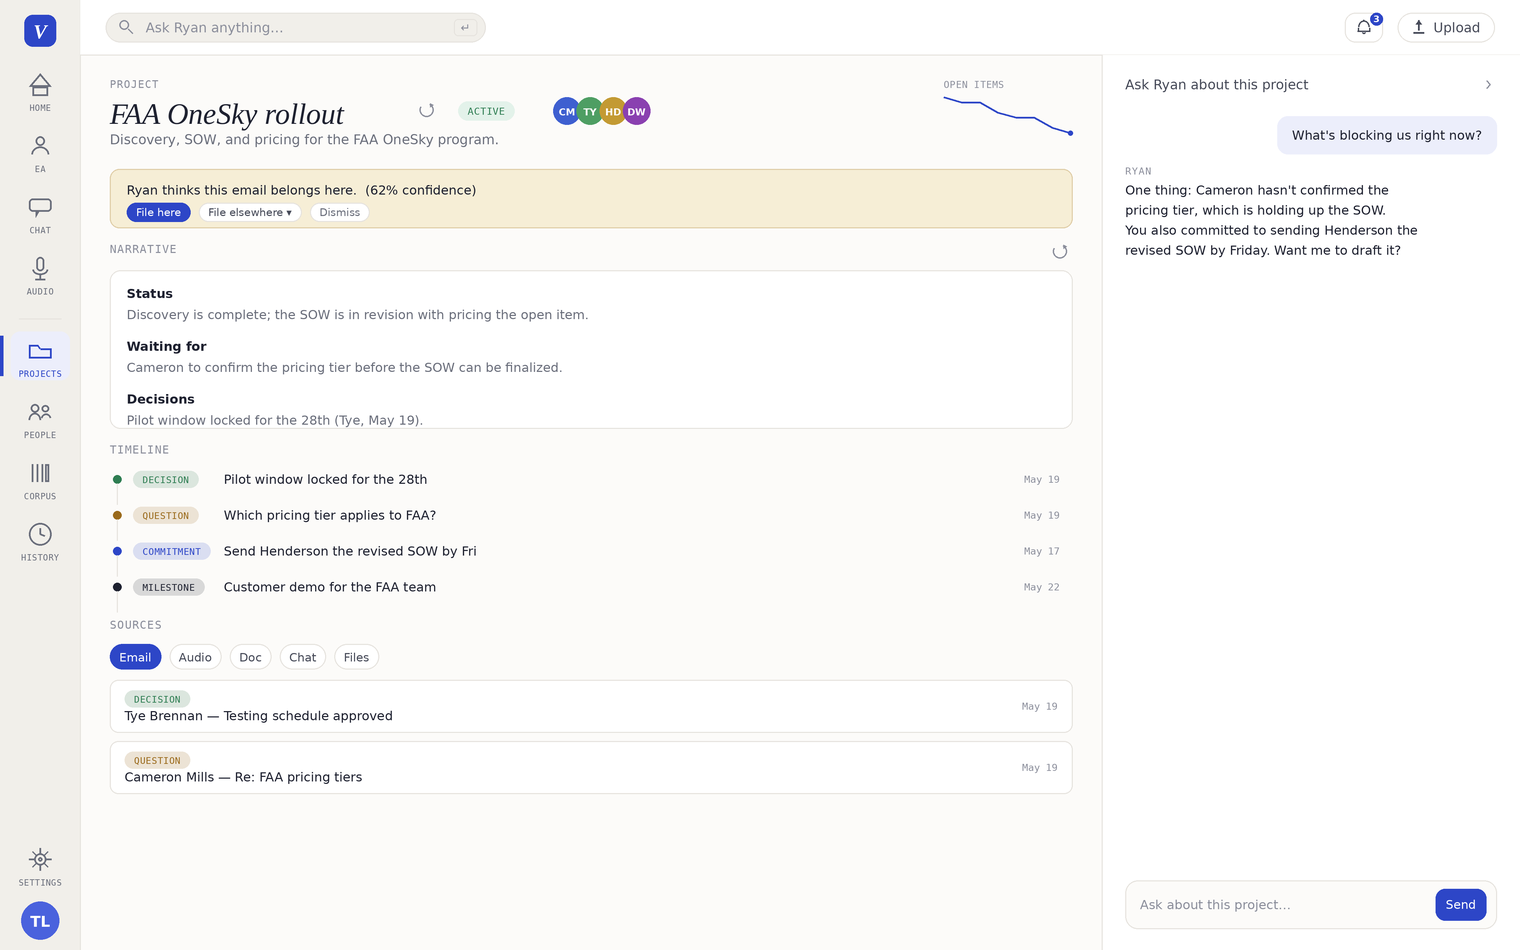
Task: Click the FAA OneSky rollout title
Action: 227,114
